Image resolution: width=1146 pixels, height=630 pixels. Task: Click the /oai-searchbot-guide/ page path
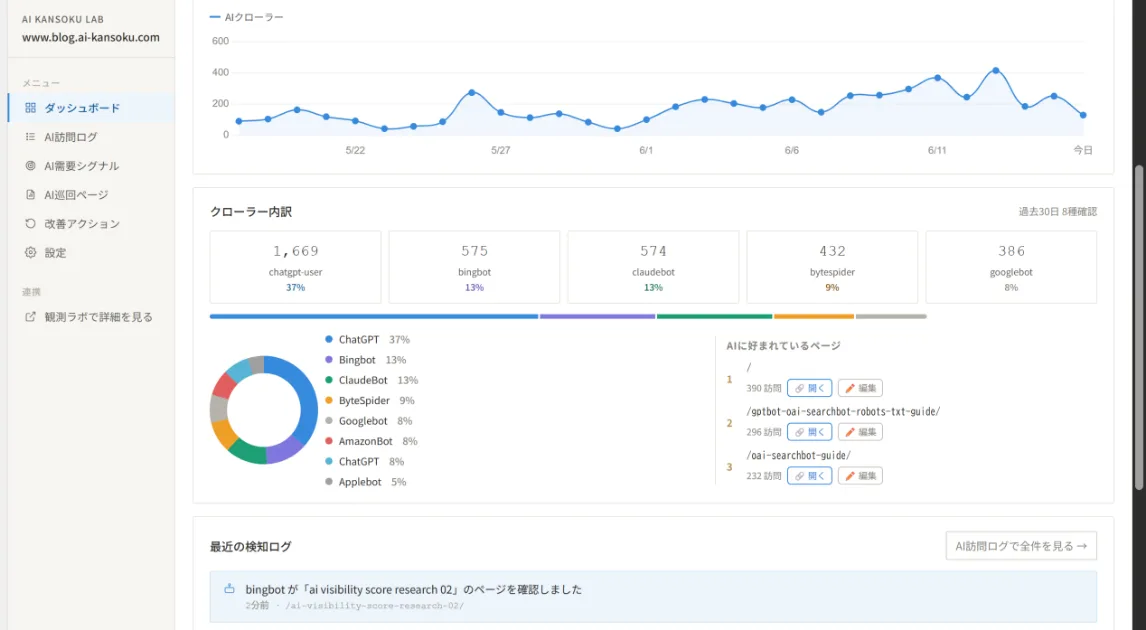[x=799, y=455]
